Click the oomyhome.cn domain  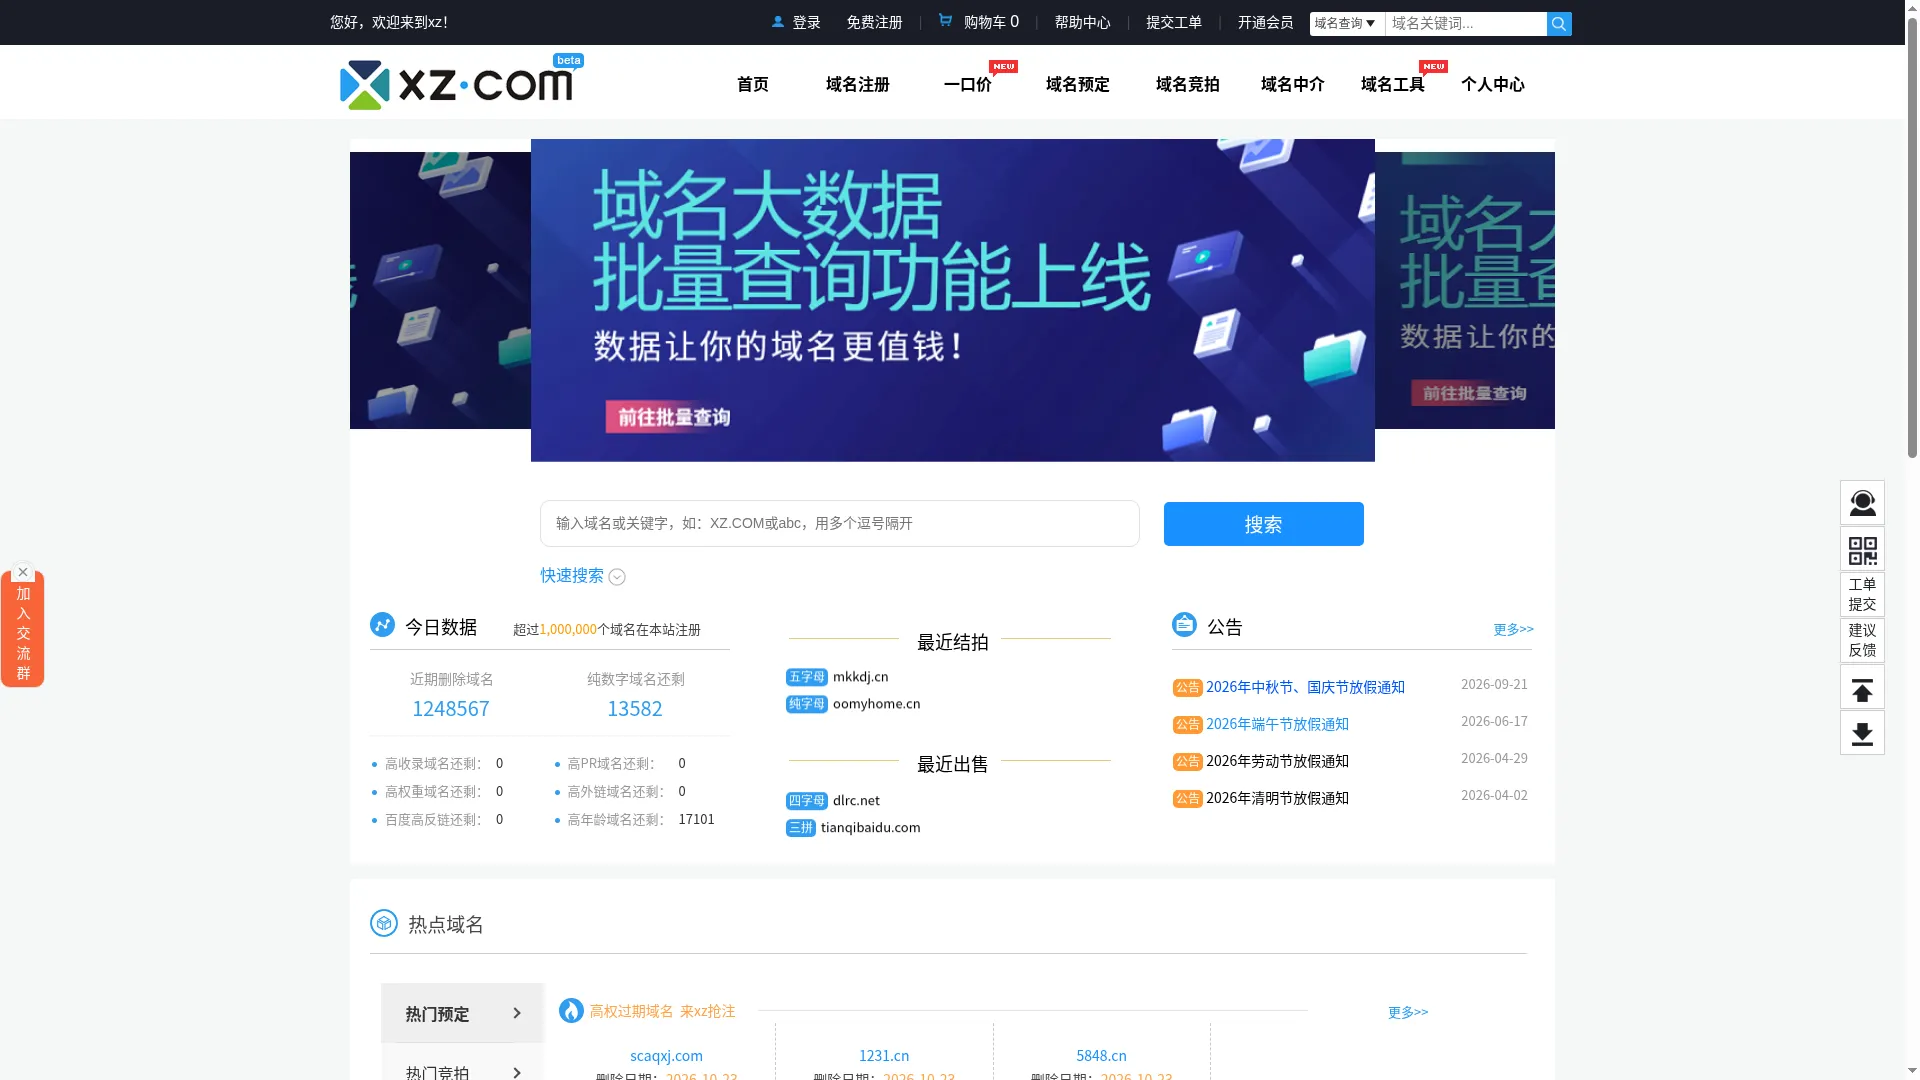[x=876, y=704]
